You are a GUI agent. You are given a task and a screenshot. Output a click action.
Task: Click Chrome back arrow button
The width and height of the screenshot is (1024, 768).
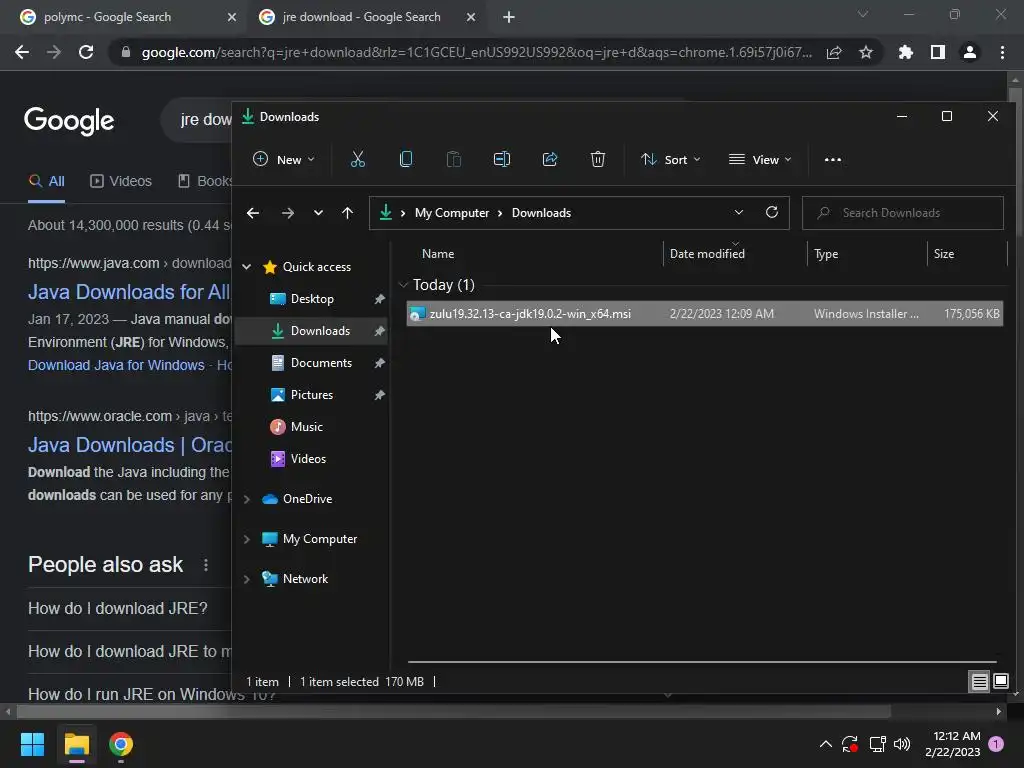pyautogui.click(x=22, y=52)
